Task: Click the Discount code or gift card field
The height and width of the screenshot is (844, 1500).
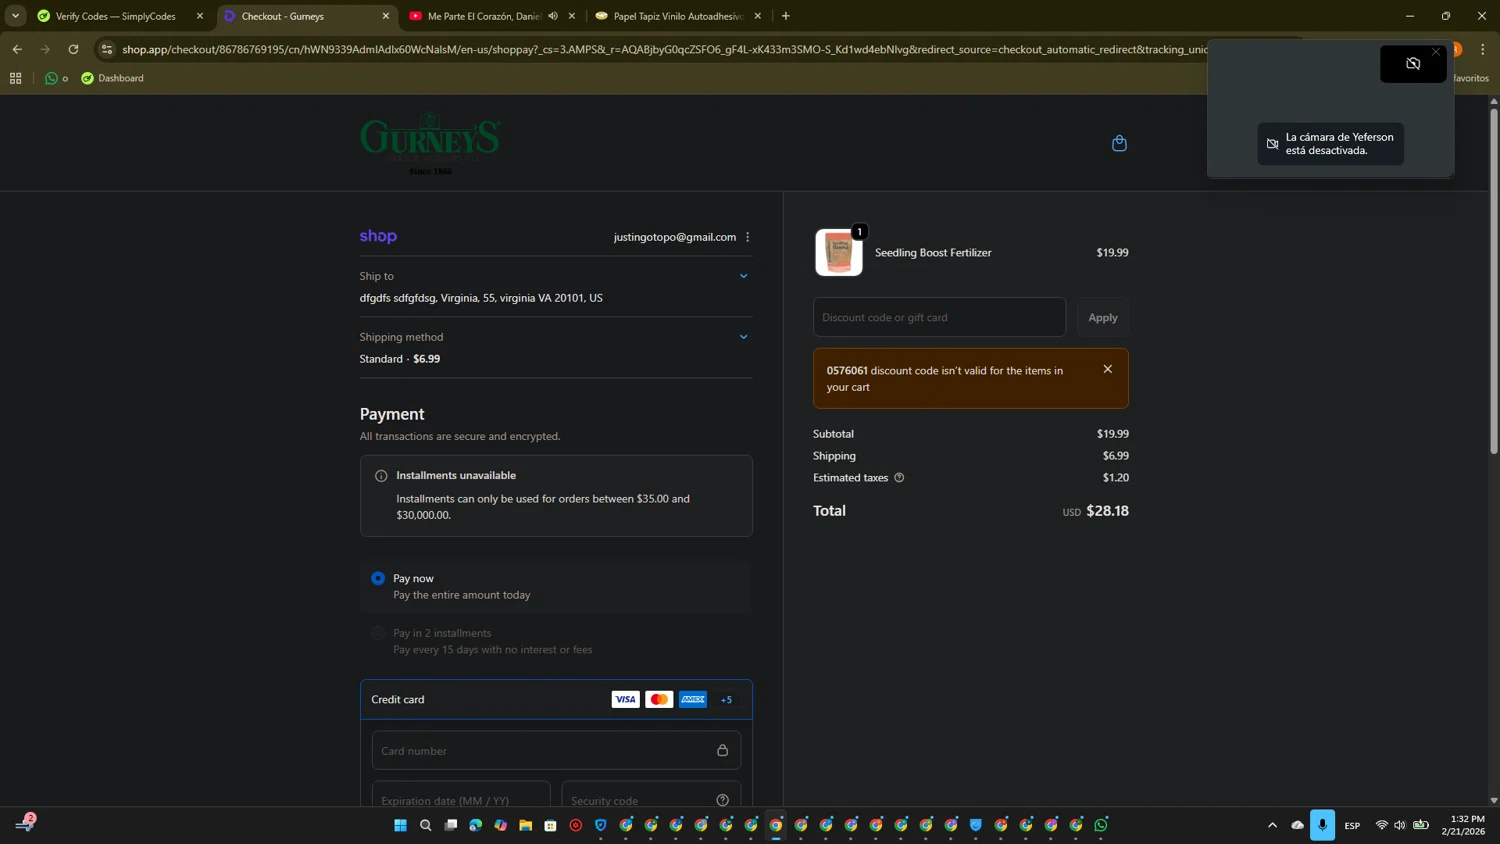Action: [939, 317]
